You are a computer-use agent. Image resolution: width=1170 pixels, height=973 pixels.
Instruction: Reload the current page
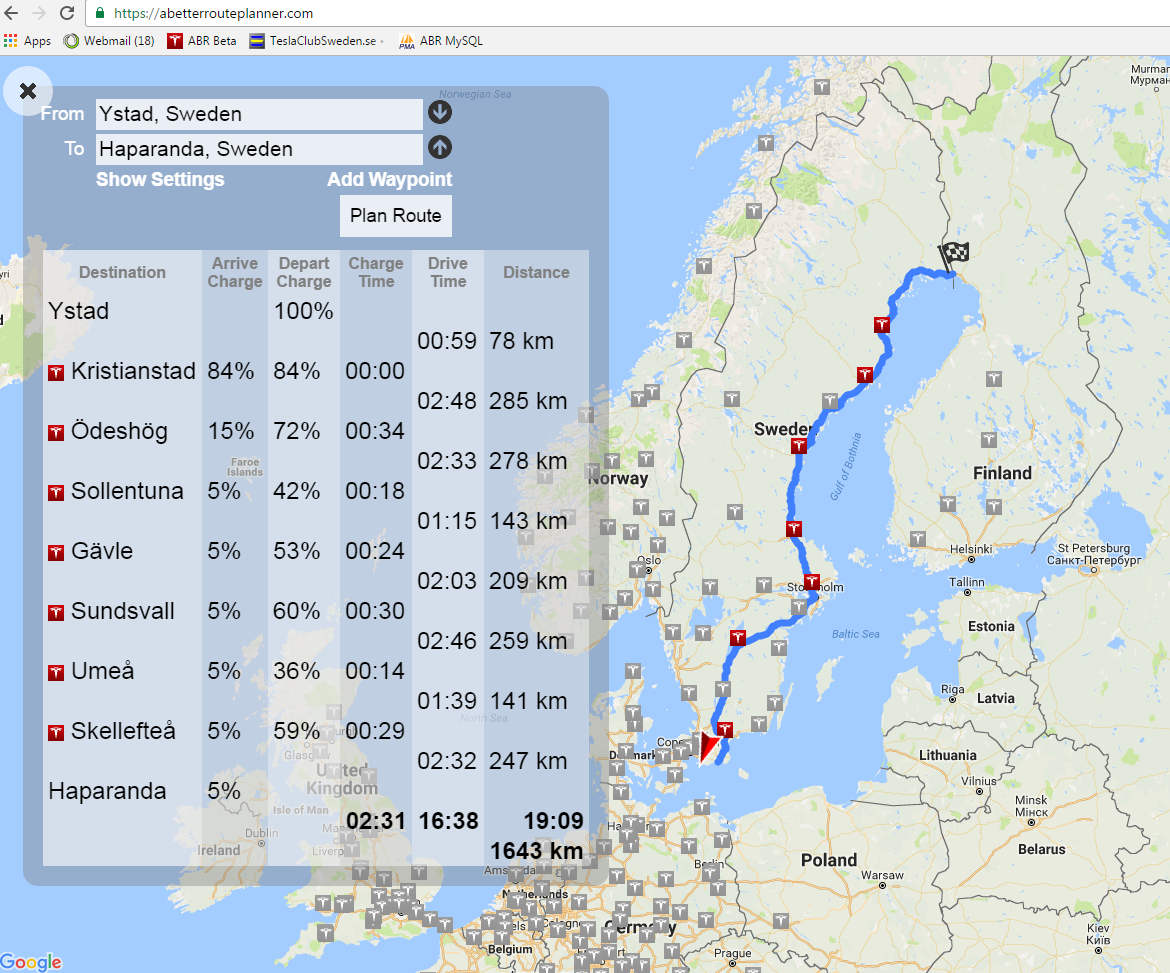(x=67, y=13)
